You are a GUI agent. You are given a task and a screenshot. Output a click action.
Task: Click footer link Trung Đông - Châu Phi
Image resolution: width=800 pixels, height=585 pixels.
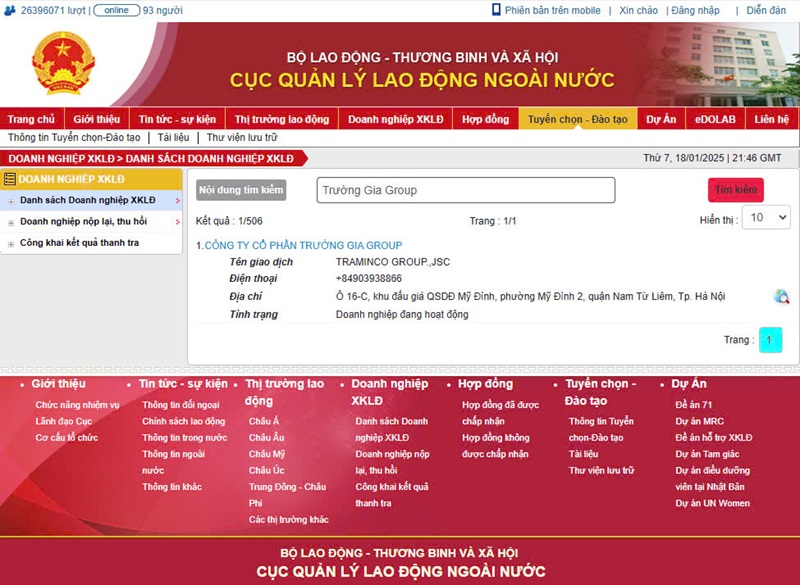287,495
